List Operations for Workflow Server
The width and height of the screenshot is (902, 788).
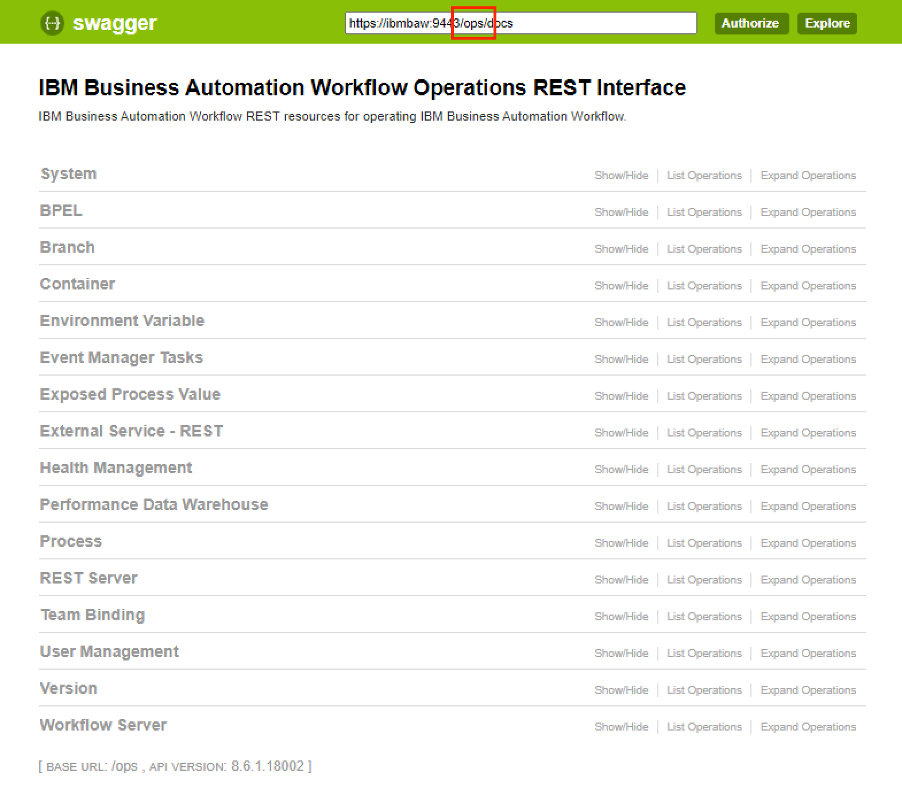tap(705, 727)
